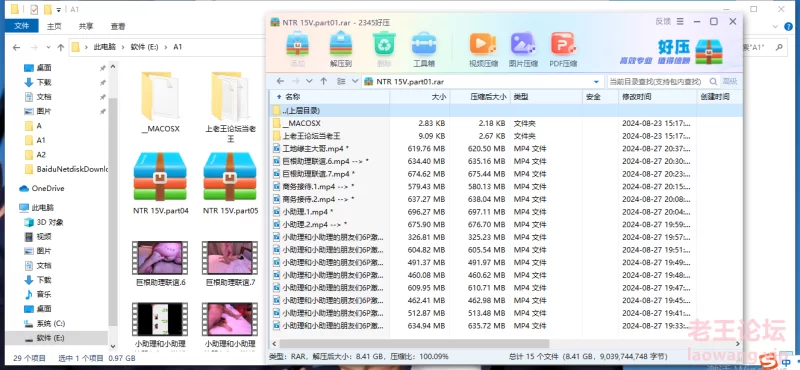Click up arrow in File Explorer
The width and height of the screenshot is (800, 370).
tap(61, 47)
